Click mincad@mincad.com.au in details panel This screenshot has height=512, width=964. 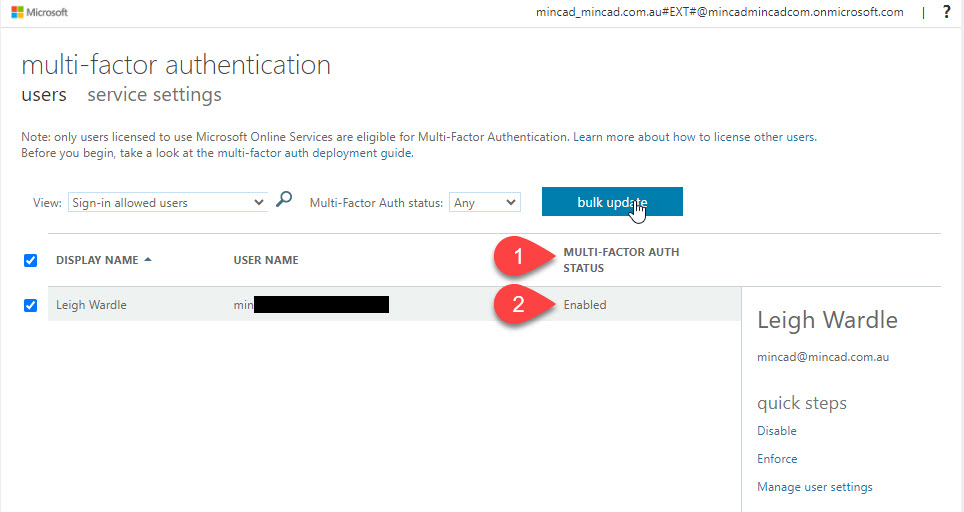pyautogui.click(x=823, y=357)
